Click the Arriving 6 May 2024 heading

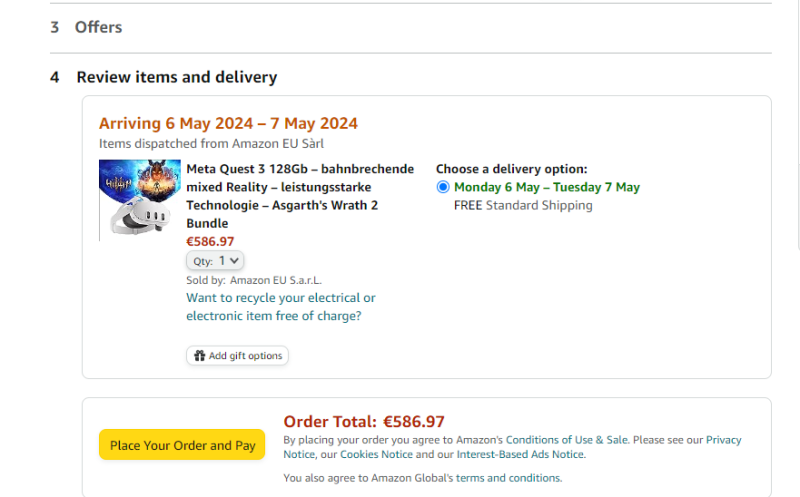228,123
